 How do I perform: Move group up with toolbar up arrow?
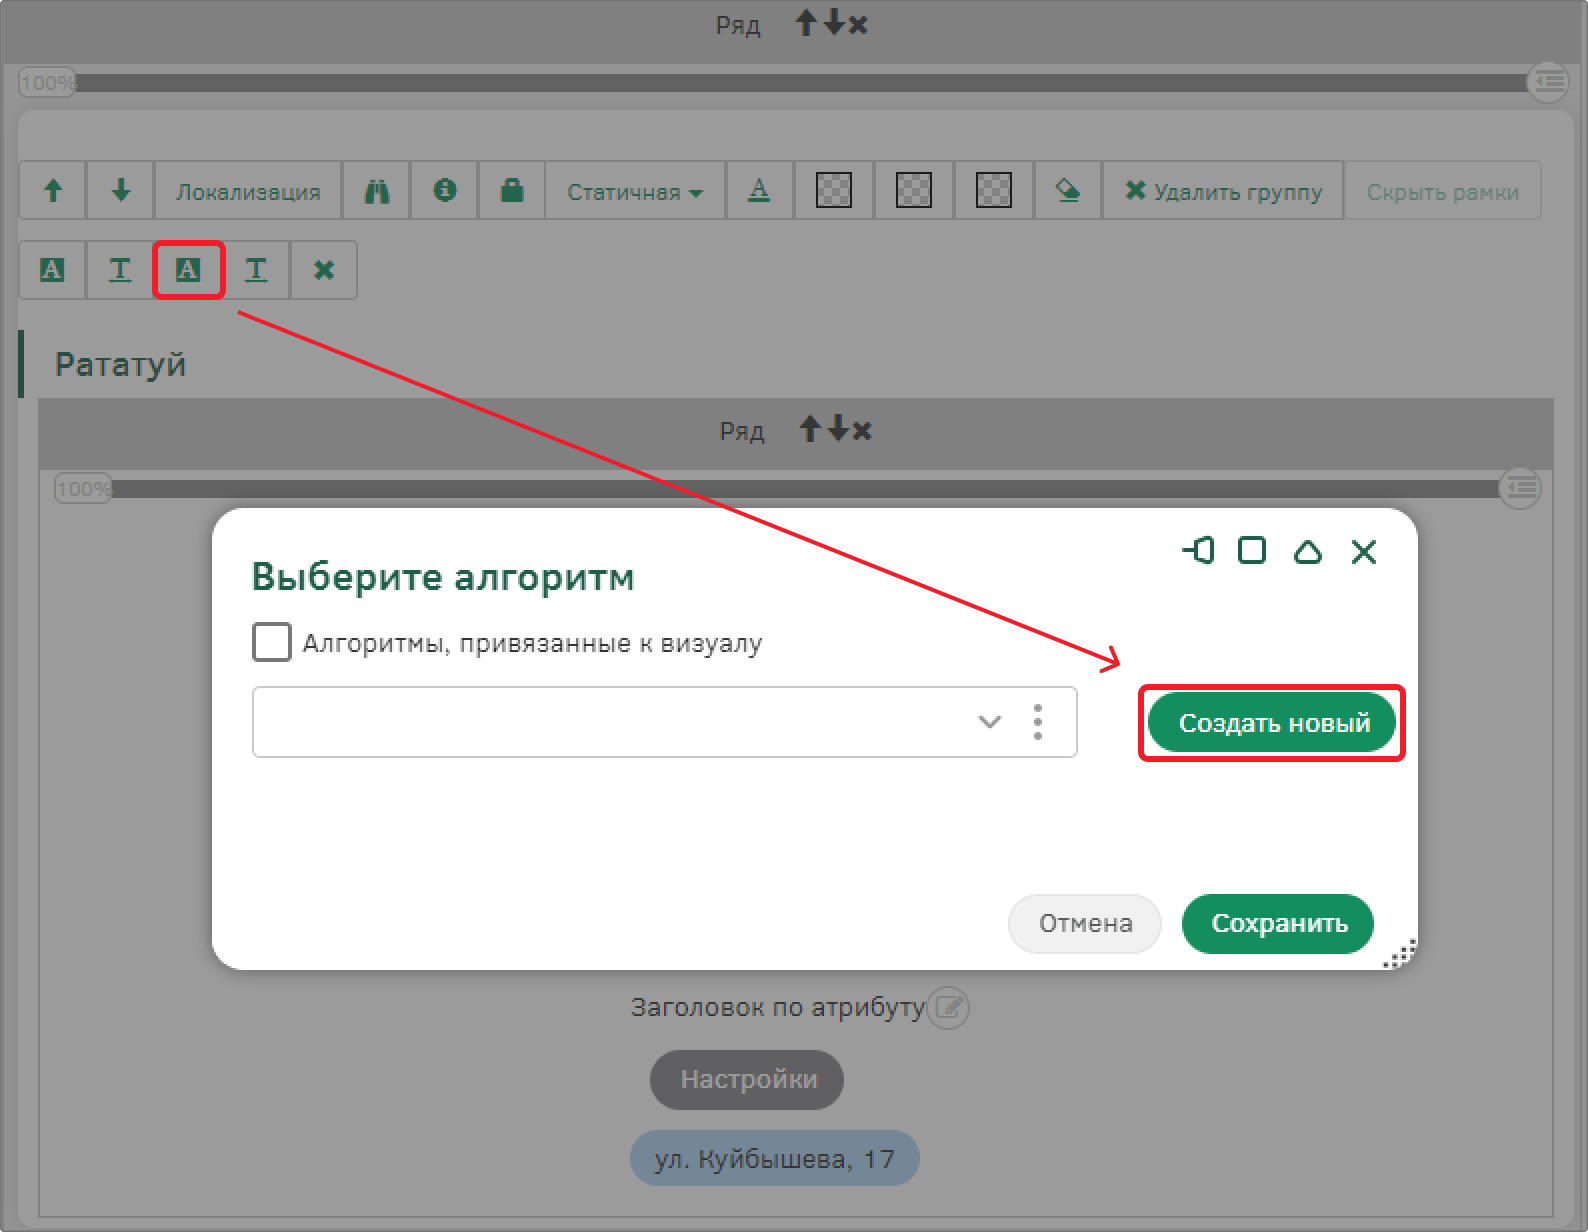(53, 190)
